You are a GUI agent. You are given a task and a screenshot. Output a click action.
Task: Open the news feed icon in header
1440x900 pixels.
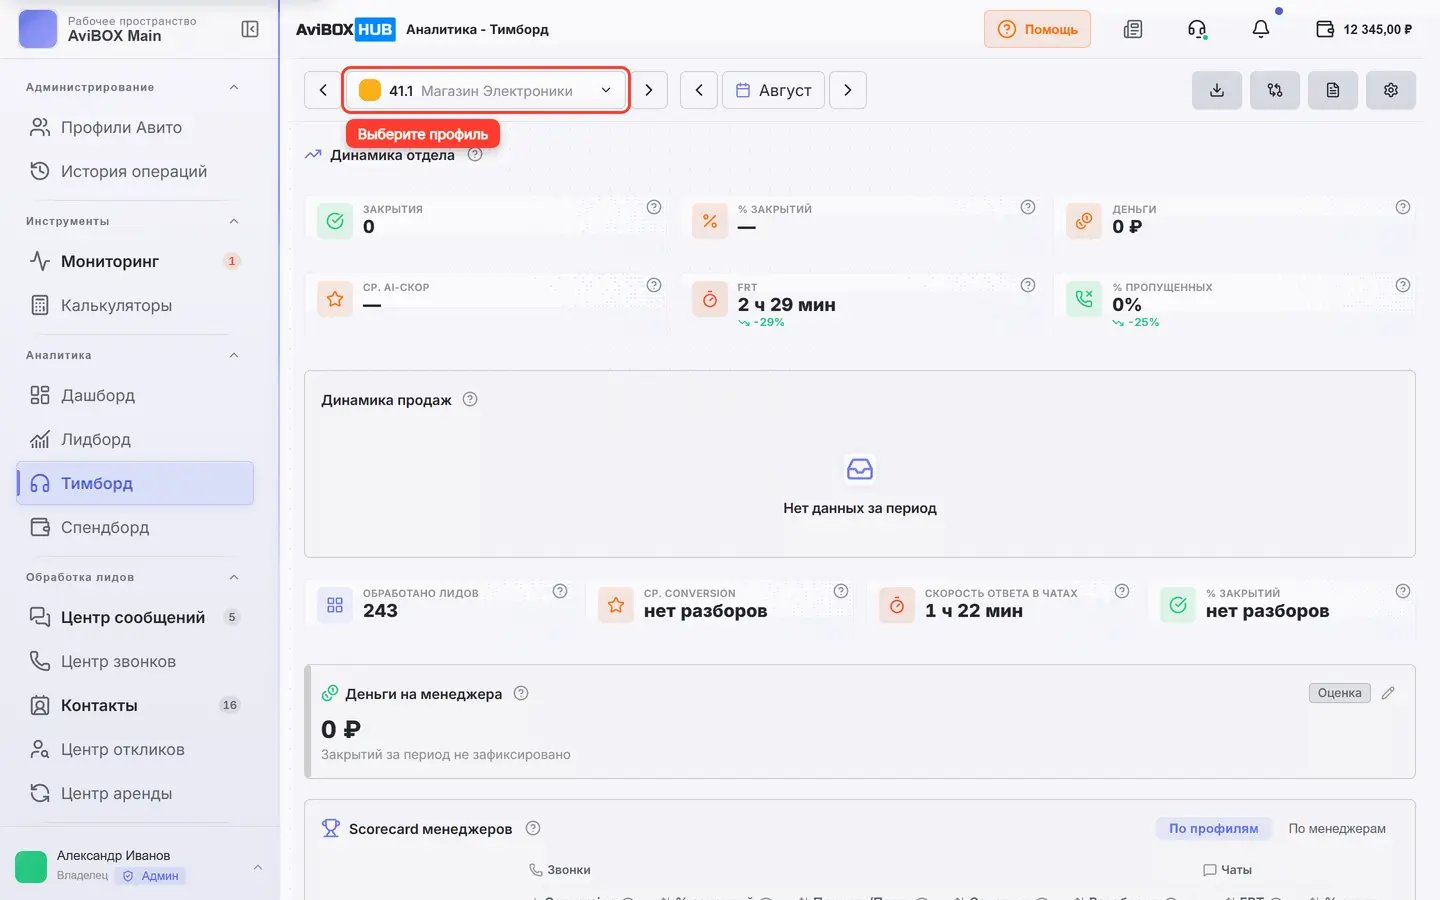pos(1133,29)
